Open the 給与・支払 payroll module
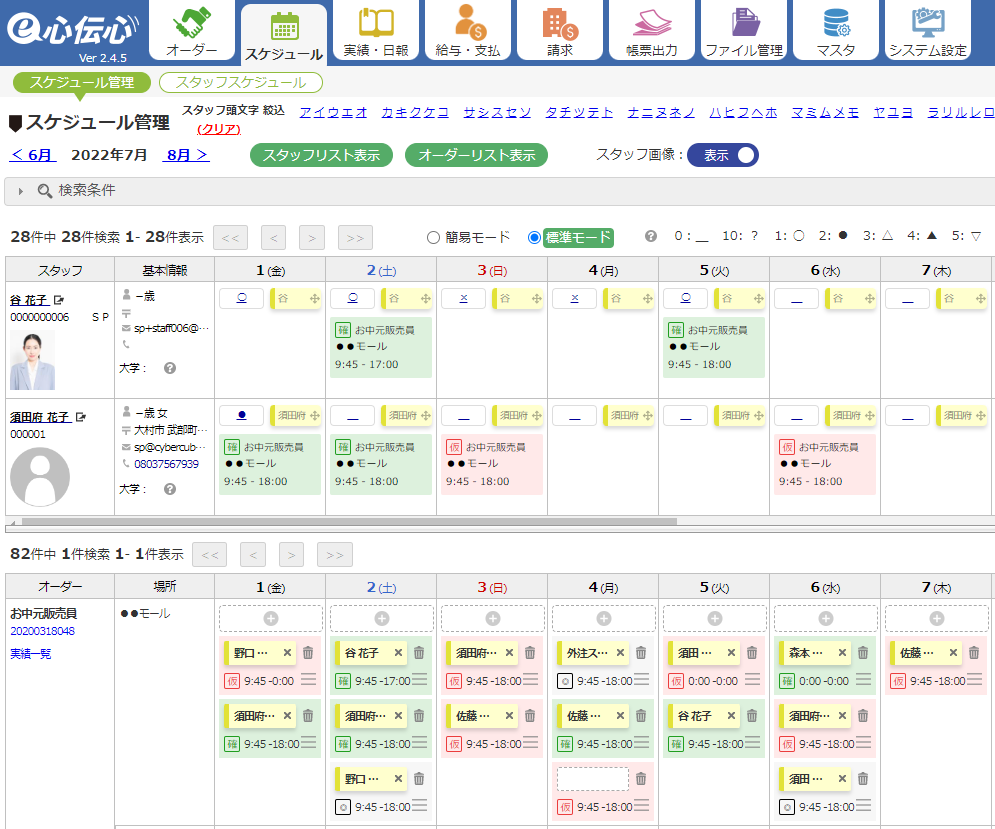This screenshot has height=829, width=995. 468,31
